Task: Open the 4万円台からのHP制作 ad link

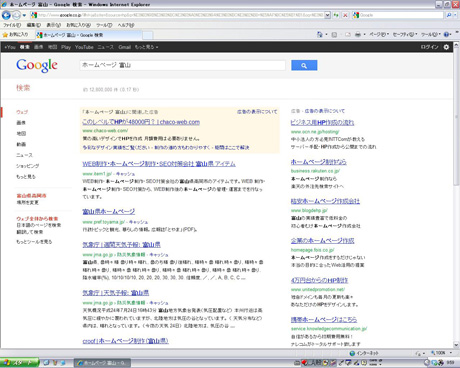Action: 319,280
